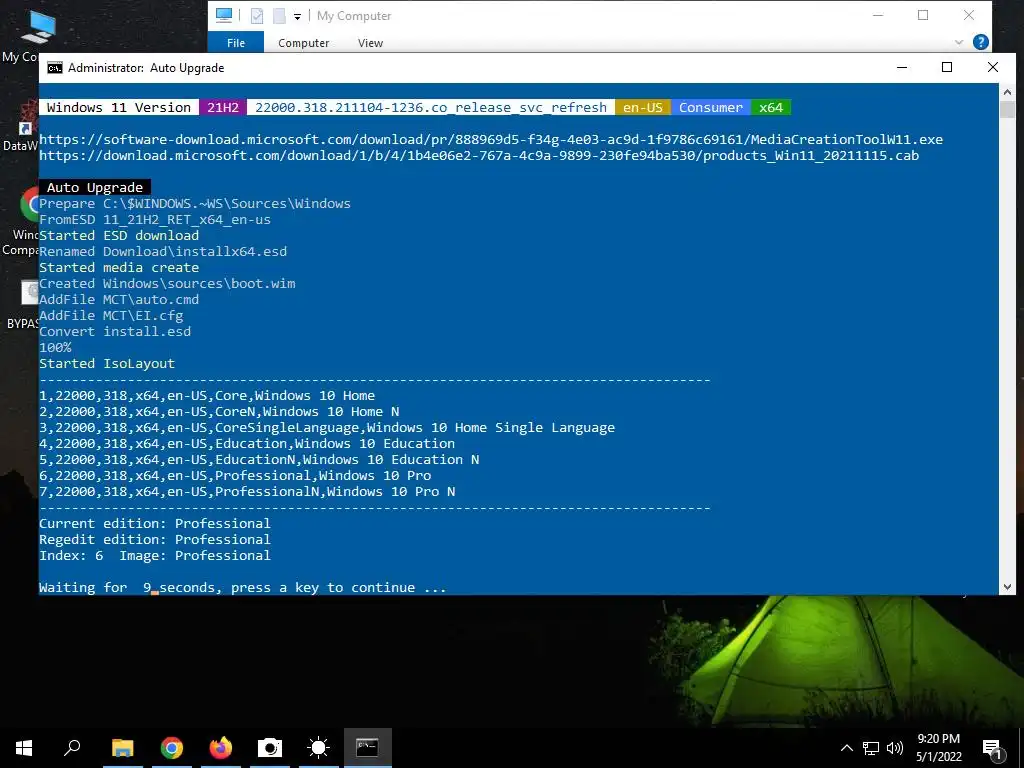1024x768 pixels.
Task: Close the Auto Upgrade console window
Action: coord(993,67)
